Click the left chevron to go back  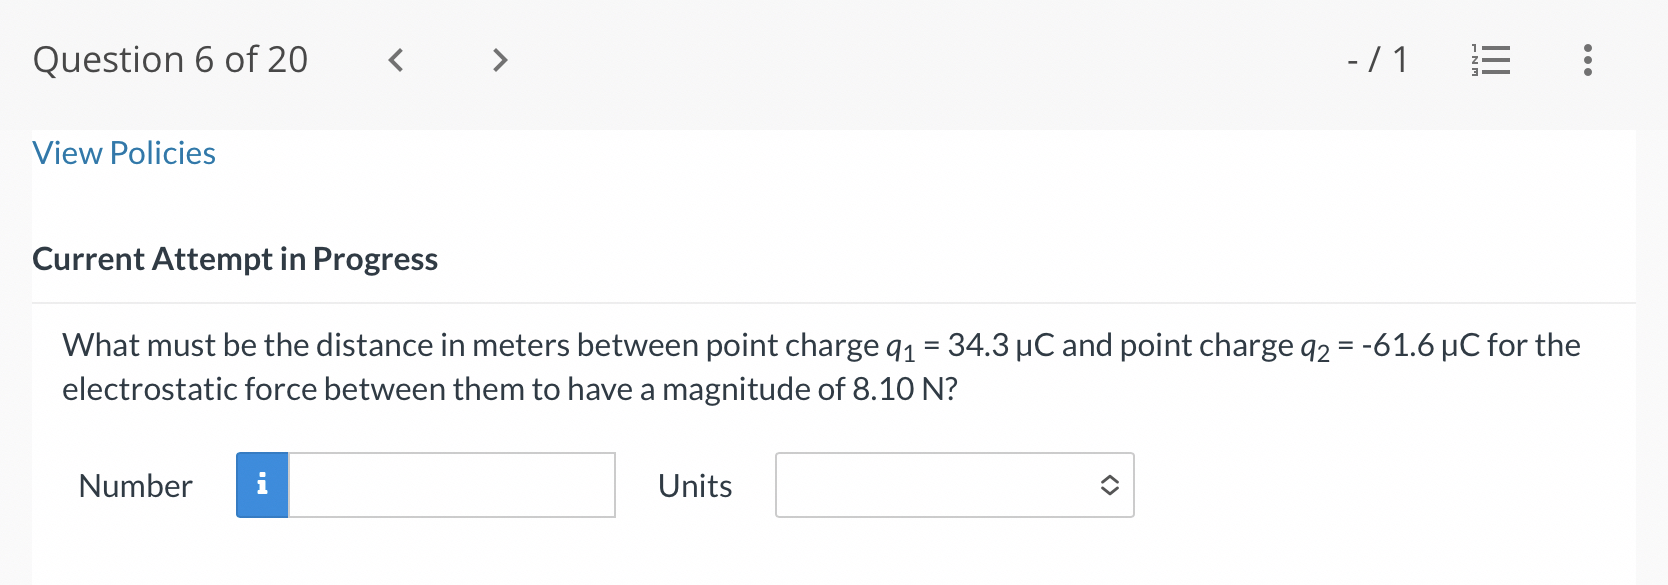[395, 60]
